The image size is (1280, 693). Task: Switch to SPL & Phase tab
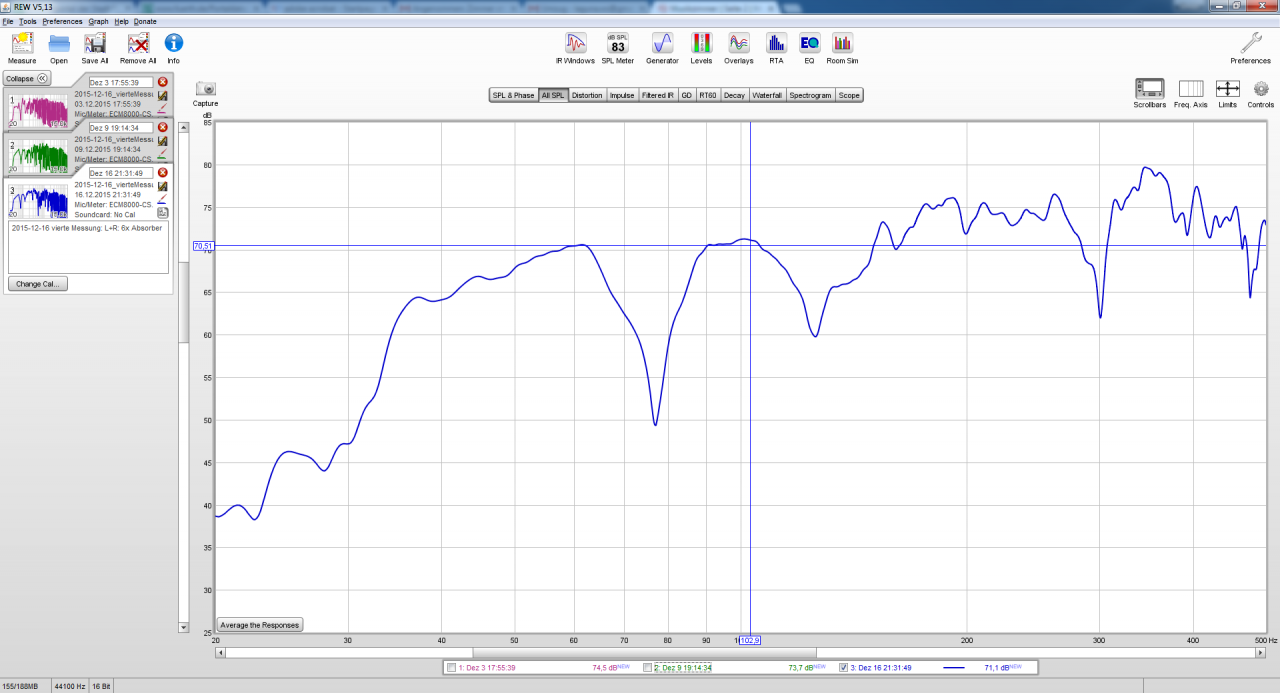click(513, 95)
